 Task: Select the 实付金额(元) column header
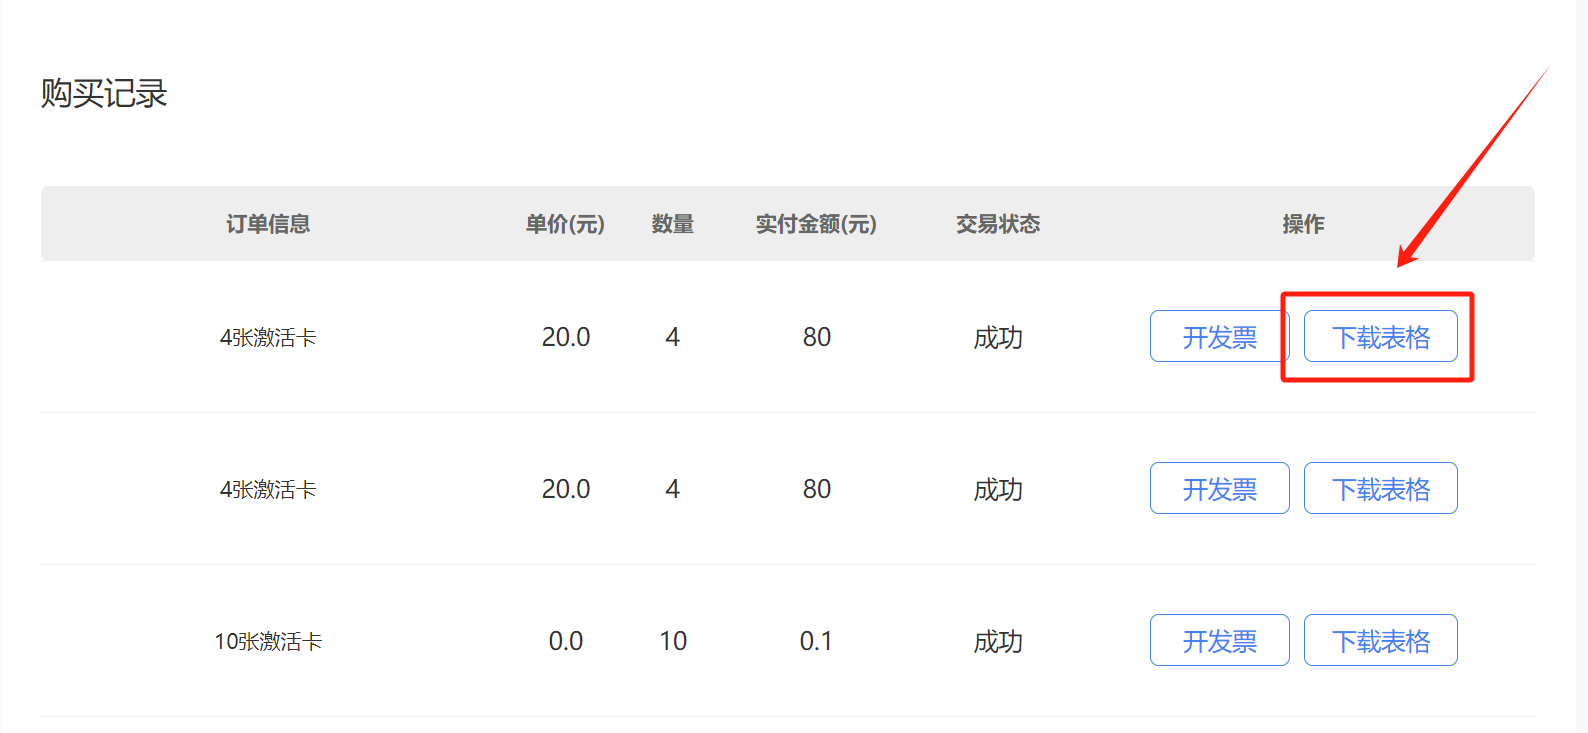coord(816,224)
